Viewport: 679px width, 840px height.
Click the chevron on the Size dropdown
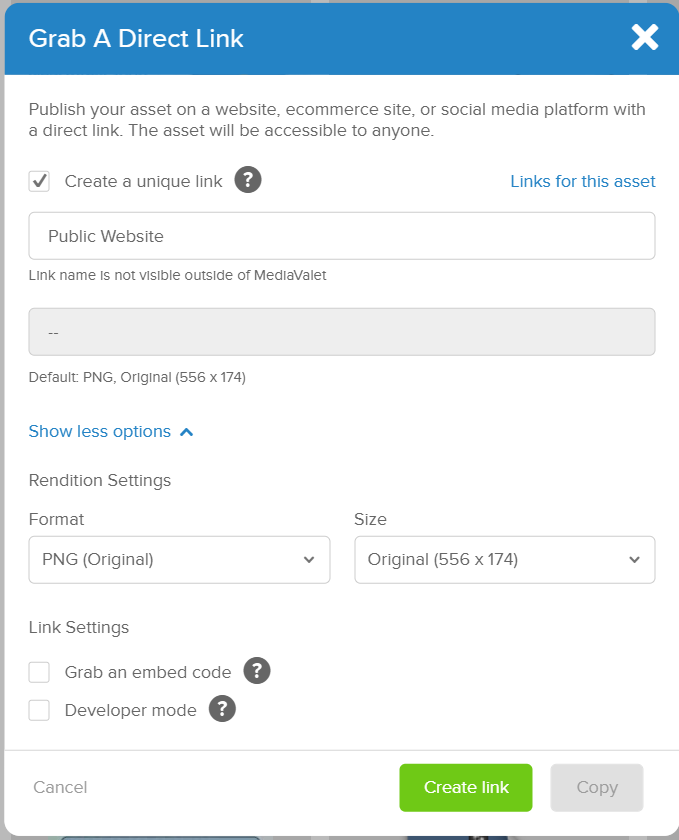634,559
